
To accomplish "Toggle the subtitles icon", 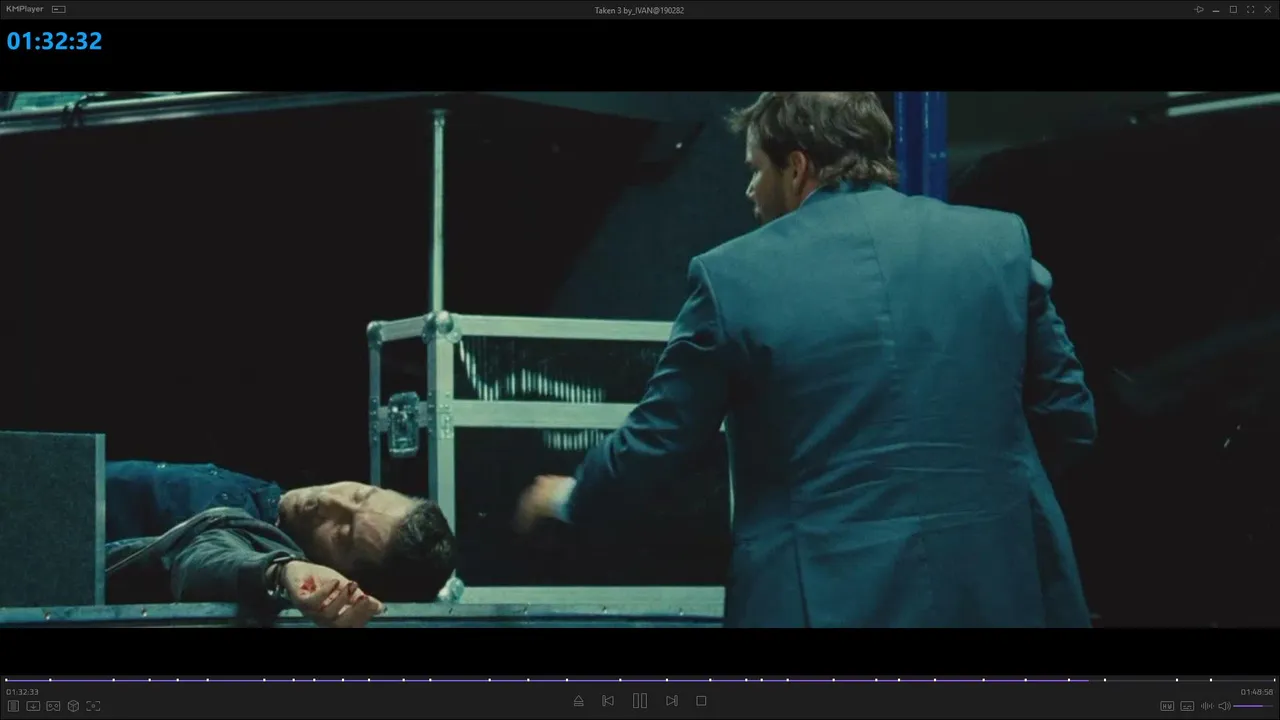I will (1187, 706).
